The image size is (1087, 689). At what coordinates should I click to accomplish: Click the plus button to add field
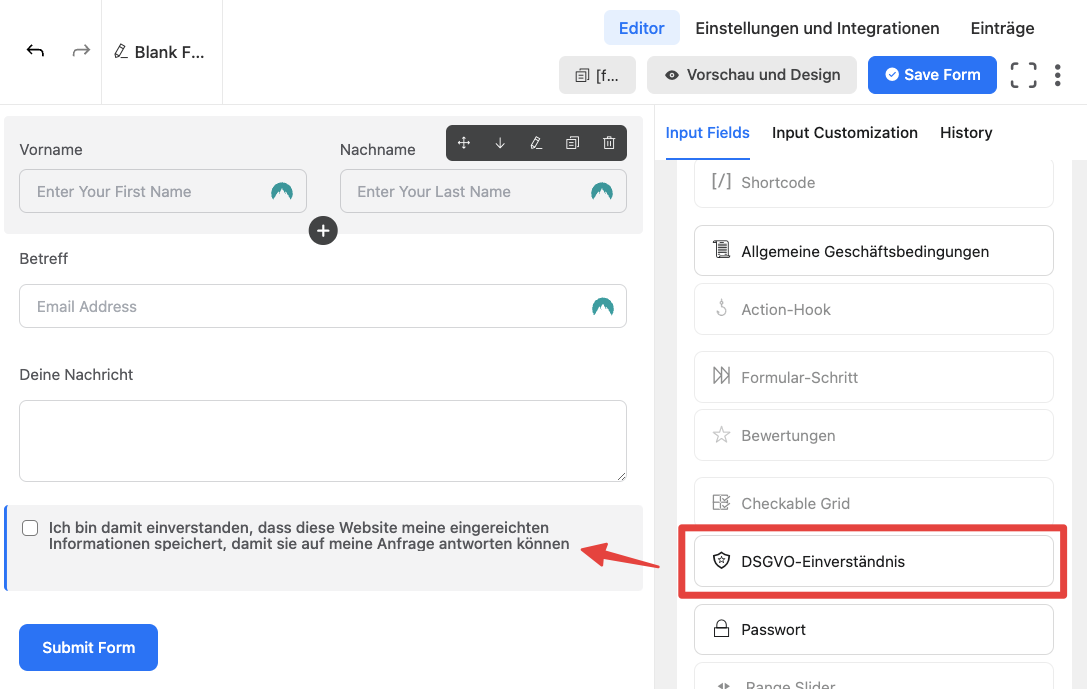323,231
